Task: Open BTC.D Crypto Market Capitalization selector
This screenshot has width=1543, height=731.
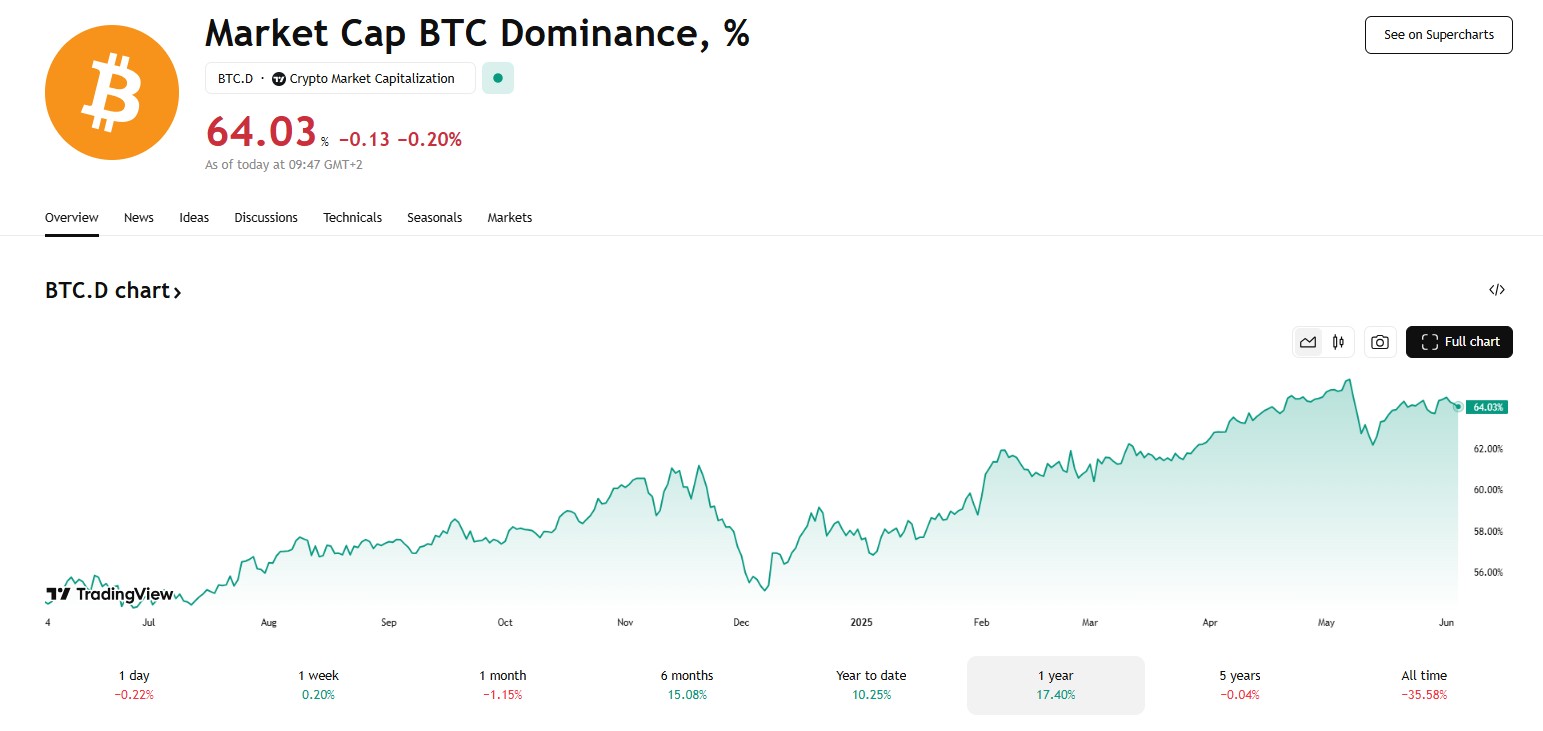Action: pyautogui.click(x=340, y=78)
